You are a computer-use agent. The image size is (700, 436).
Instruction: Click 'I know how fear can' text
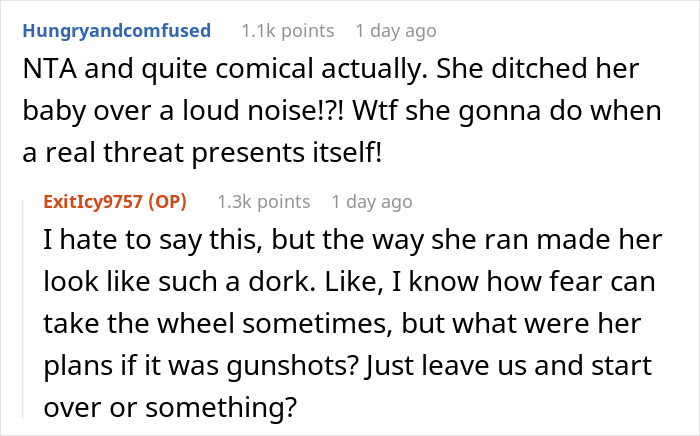coord(523,282)
